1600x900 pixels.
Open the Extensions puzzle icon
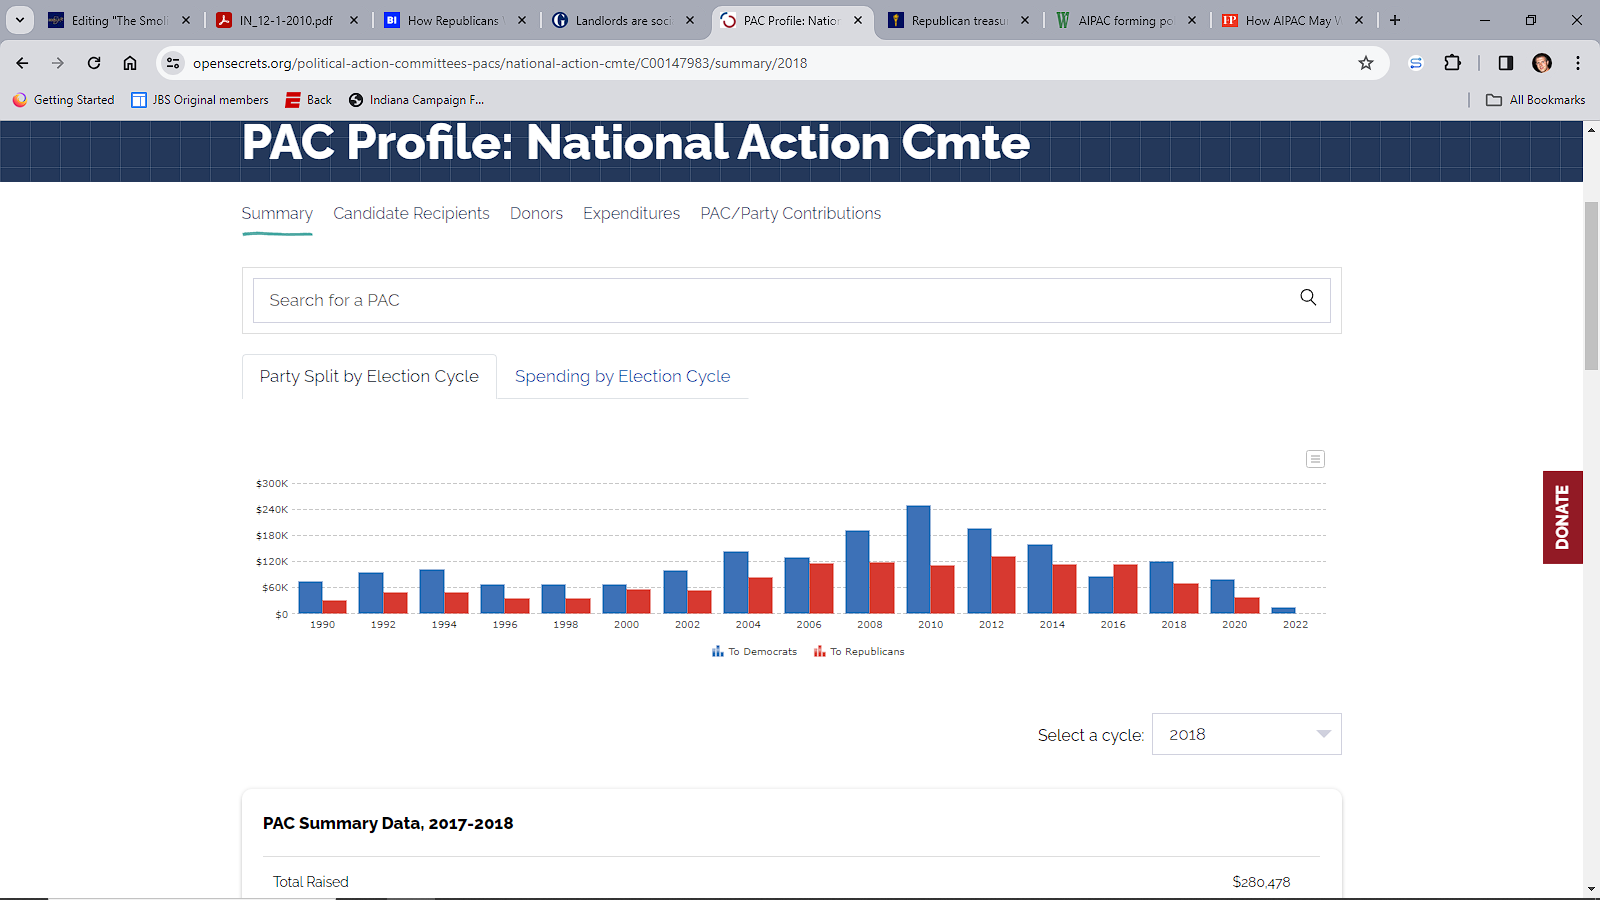pos(1453,63)
